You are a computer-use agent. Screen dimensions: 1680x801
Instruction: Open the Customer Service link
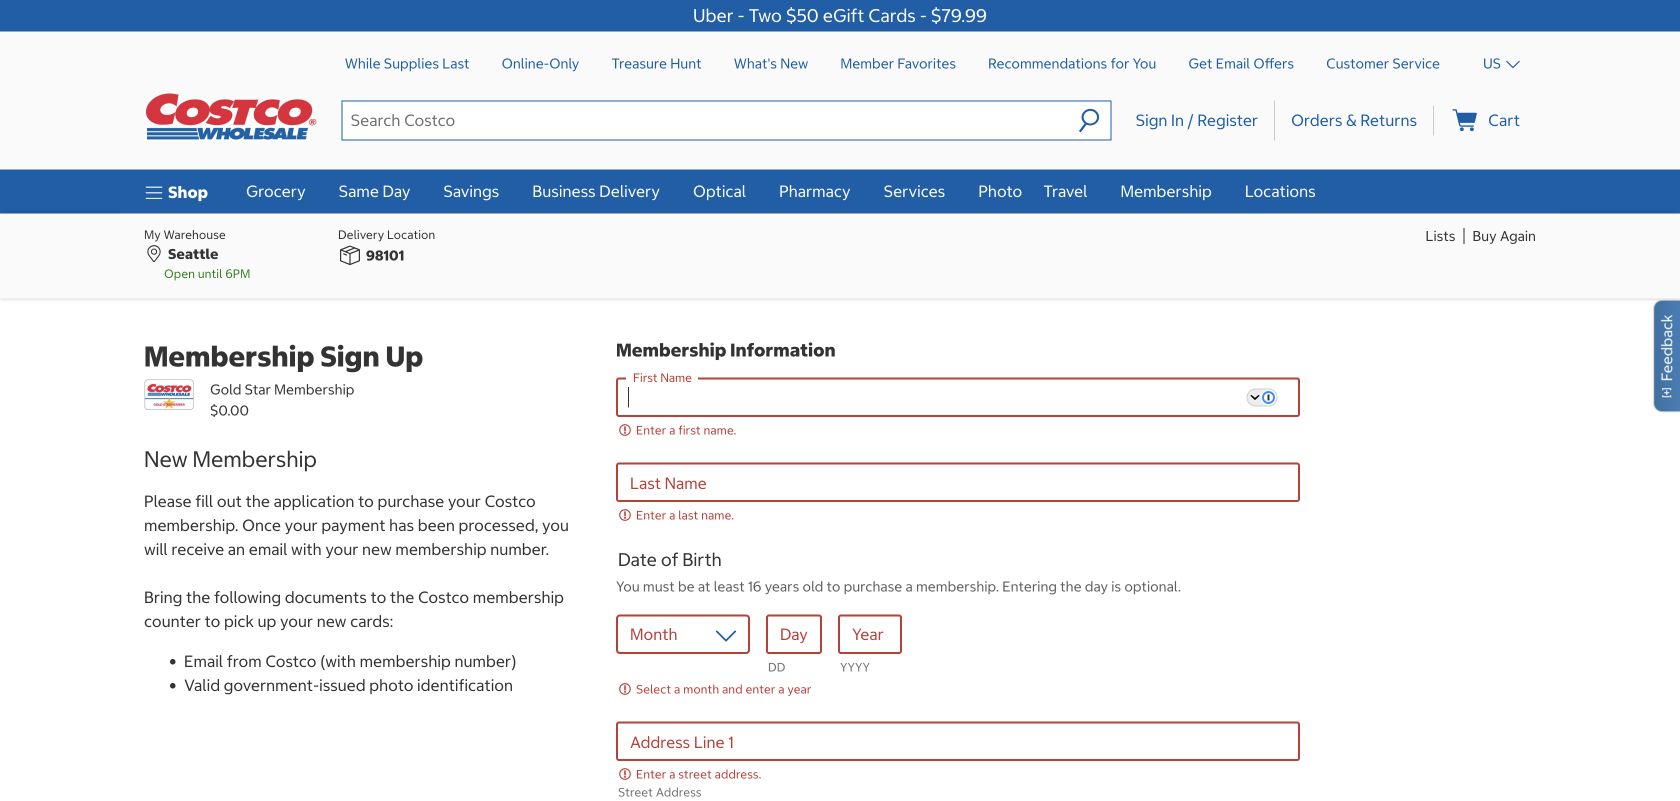tap(1383, 64)
